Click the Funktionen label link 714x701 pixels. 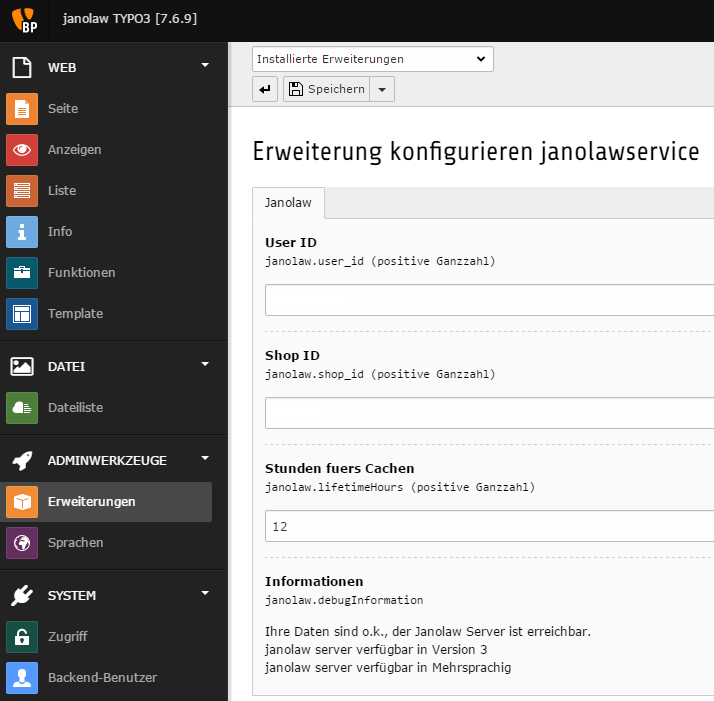82,273
